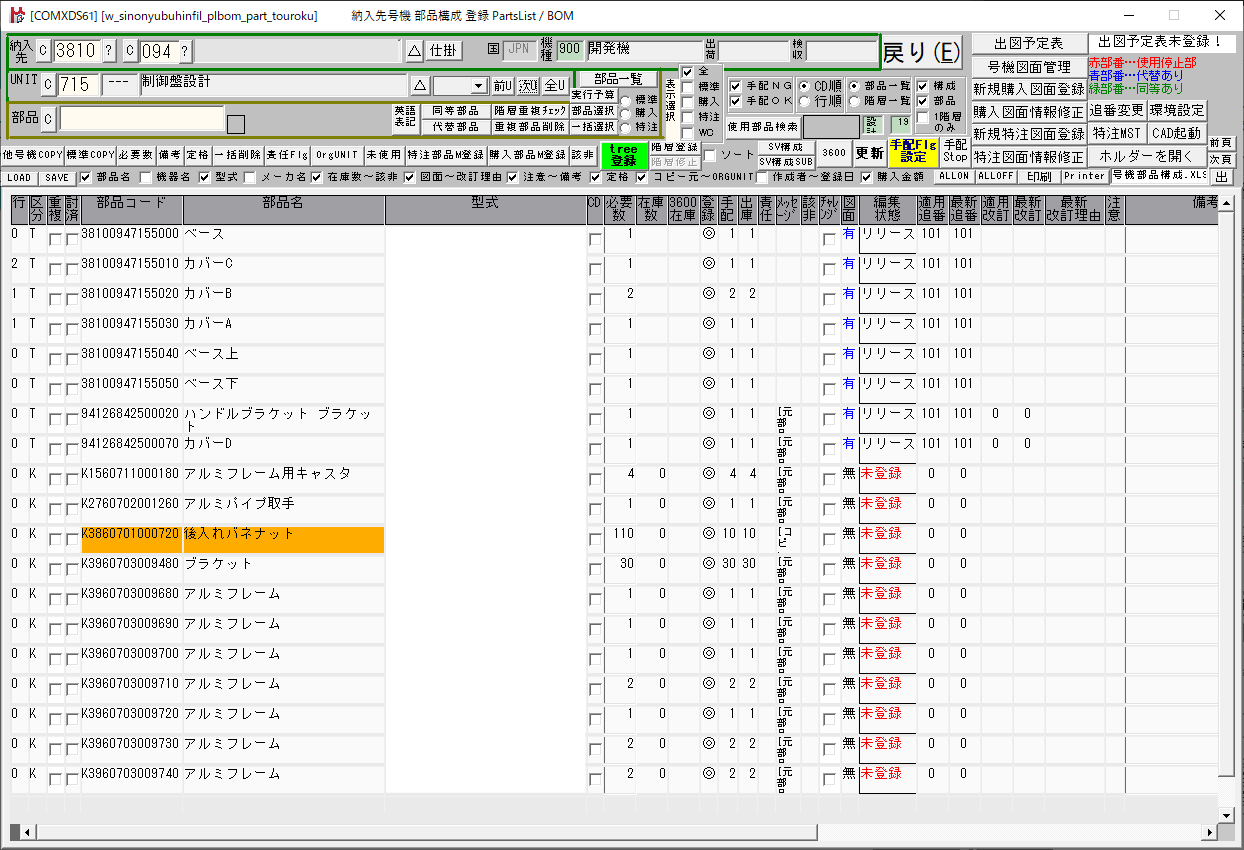The image size is (1244, 850).
Task: Select the highlighted 後入れバネナット row
Action: (x=283, y=534)
